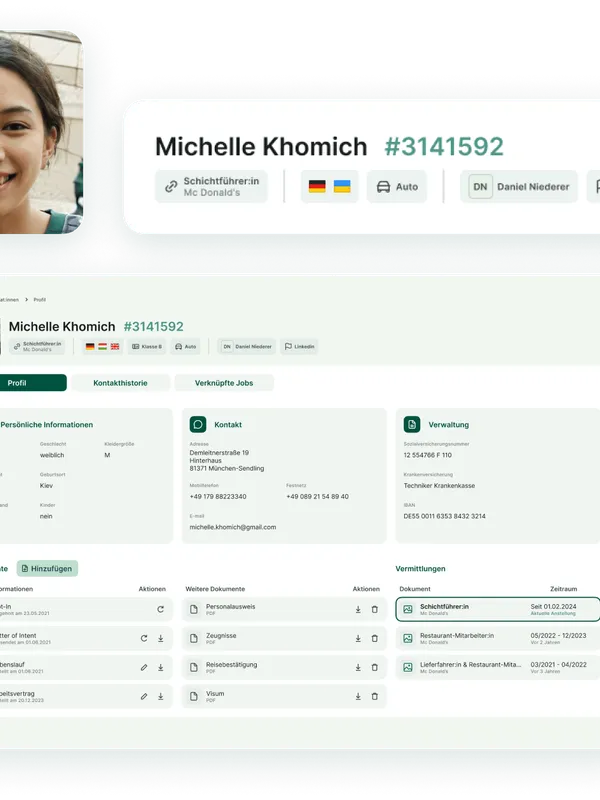Click the Zeugnisse file icon

(194, 638)
